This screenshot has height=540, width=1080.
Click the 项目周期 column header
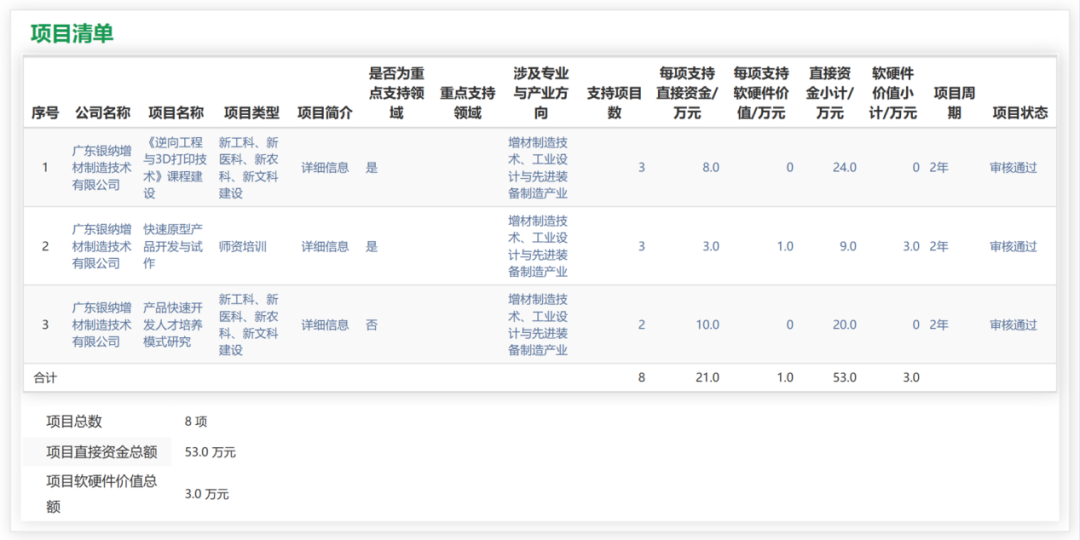tap(953, 103)
